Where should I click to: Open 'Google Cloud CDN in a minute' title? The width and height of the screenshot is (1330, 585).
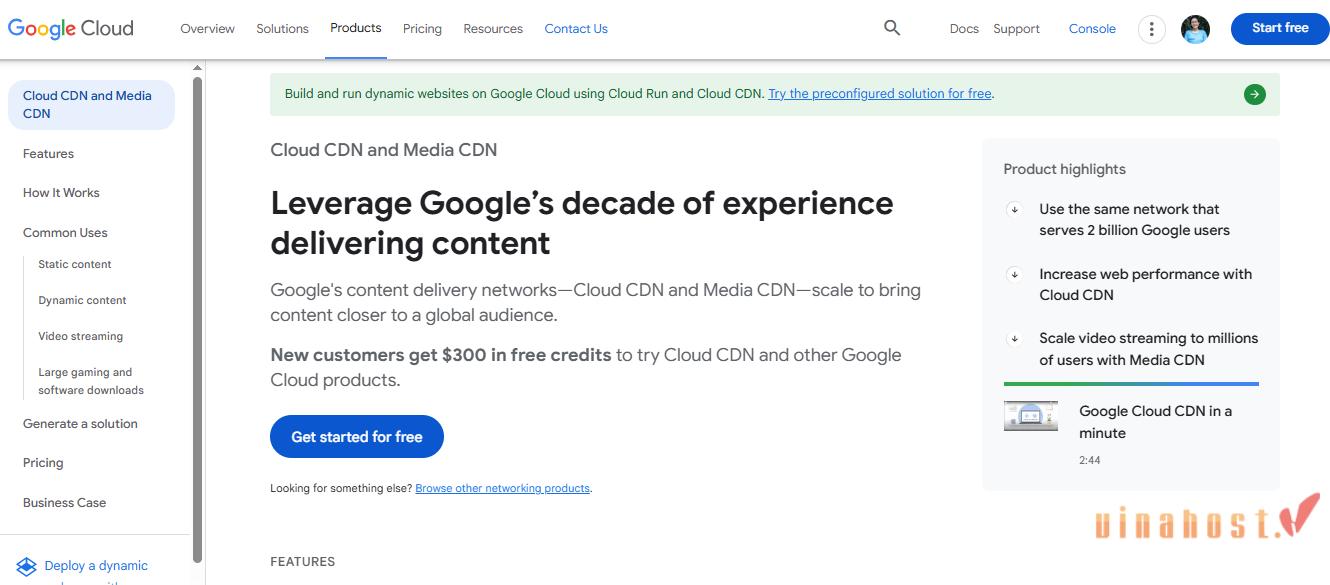click(1155, 422)
